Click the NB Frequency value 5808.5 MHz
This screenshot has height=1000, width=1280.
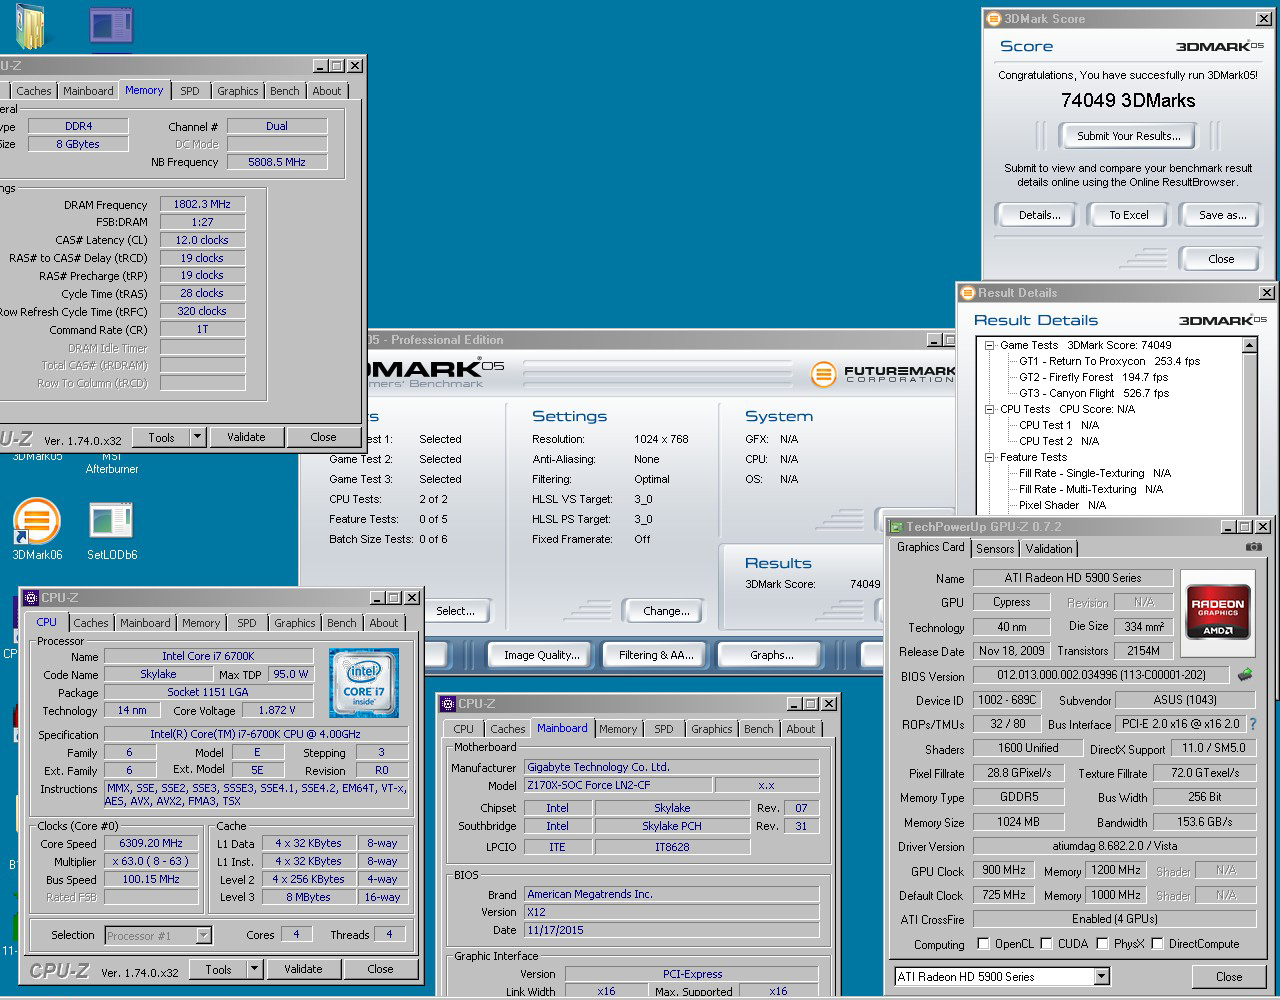(x=277, y=162)
